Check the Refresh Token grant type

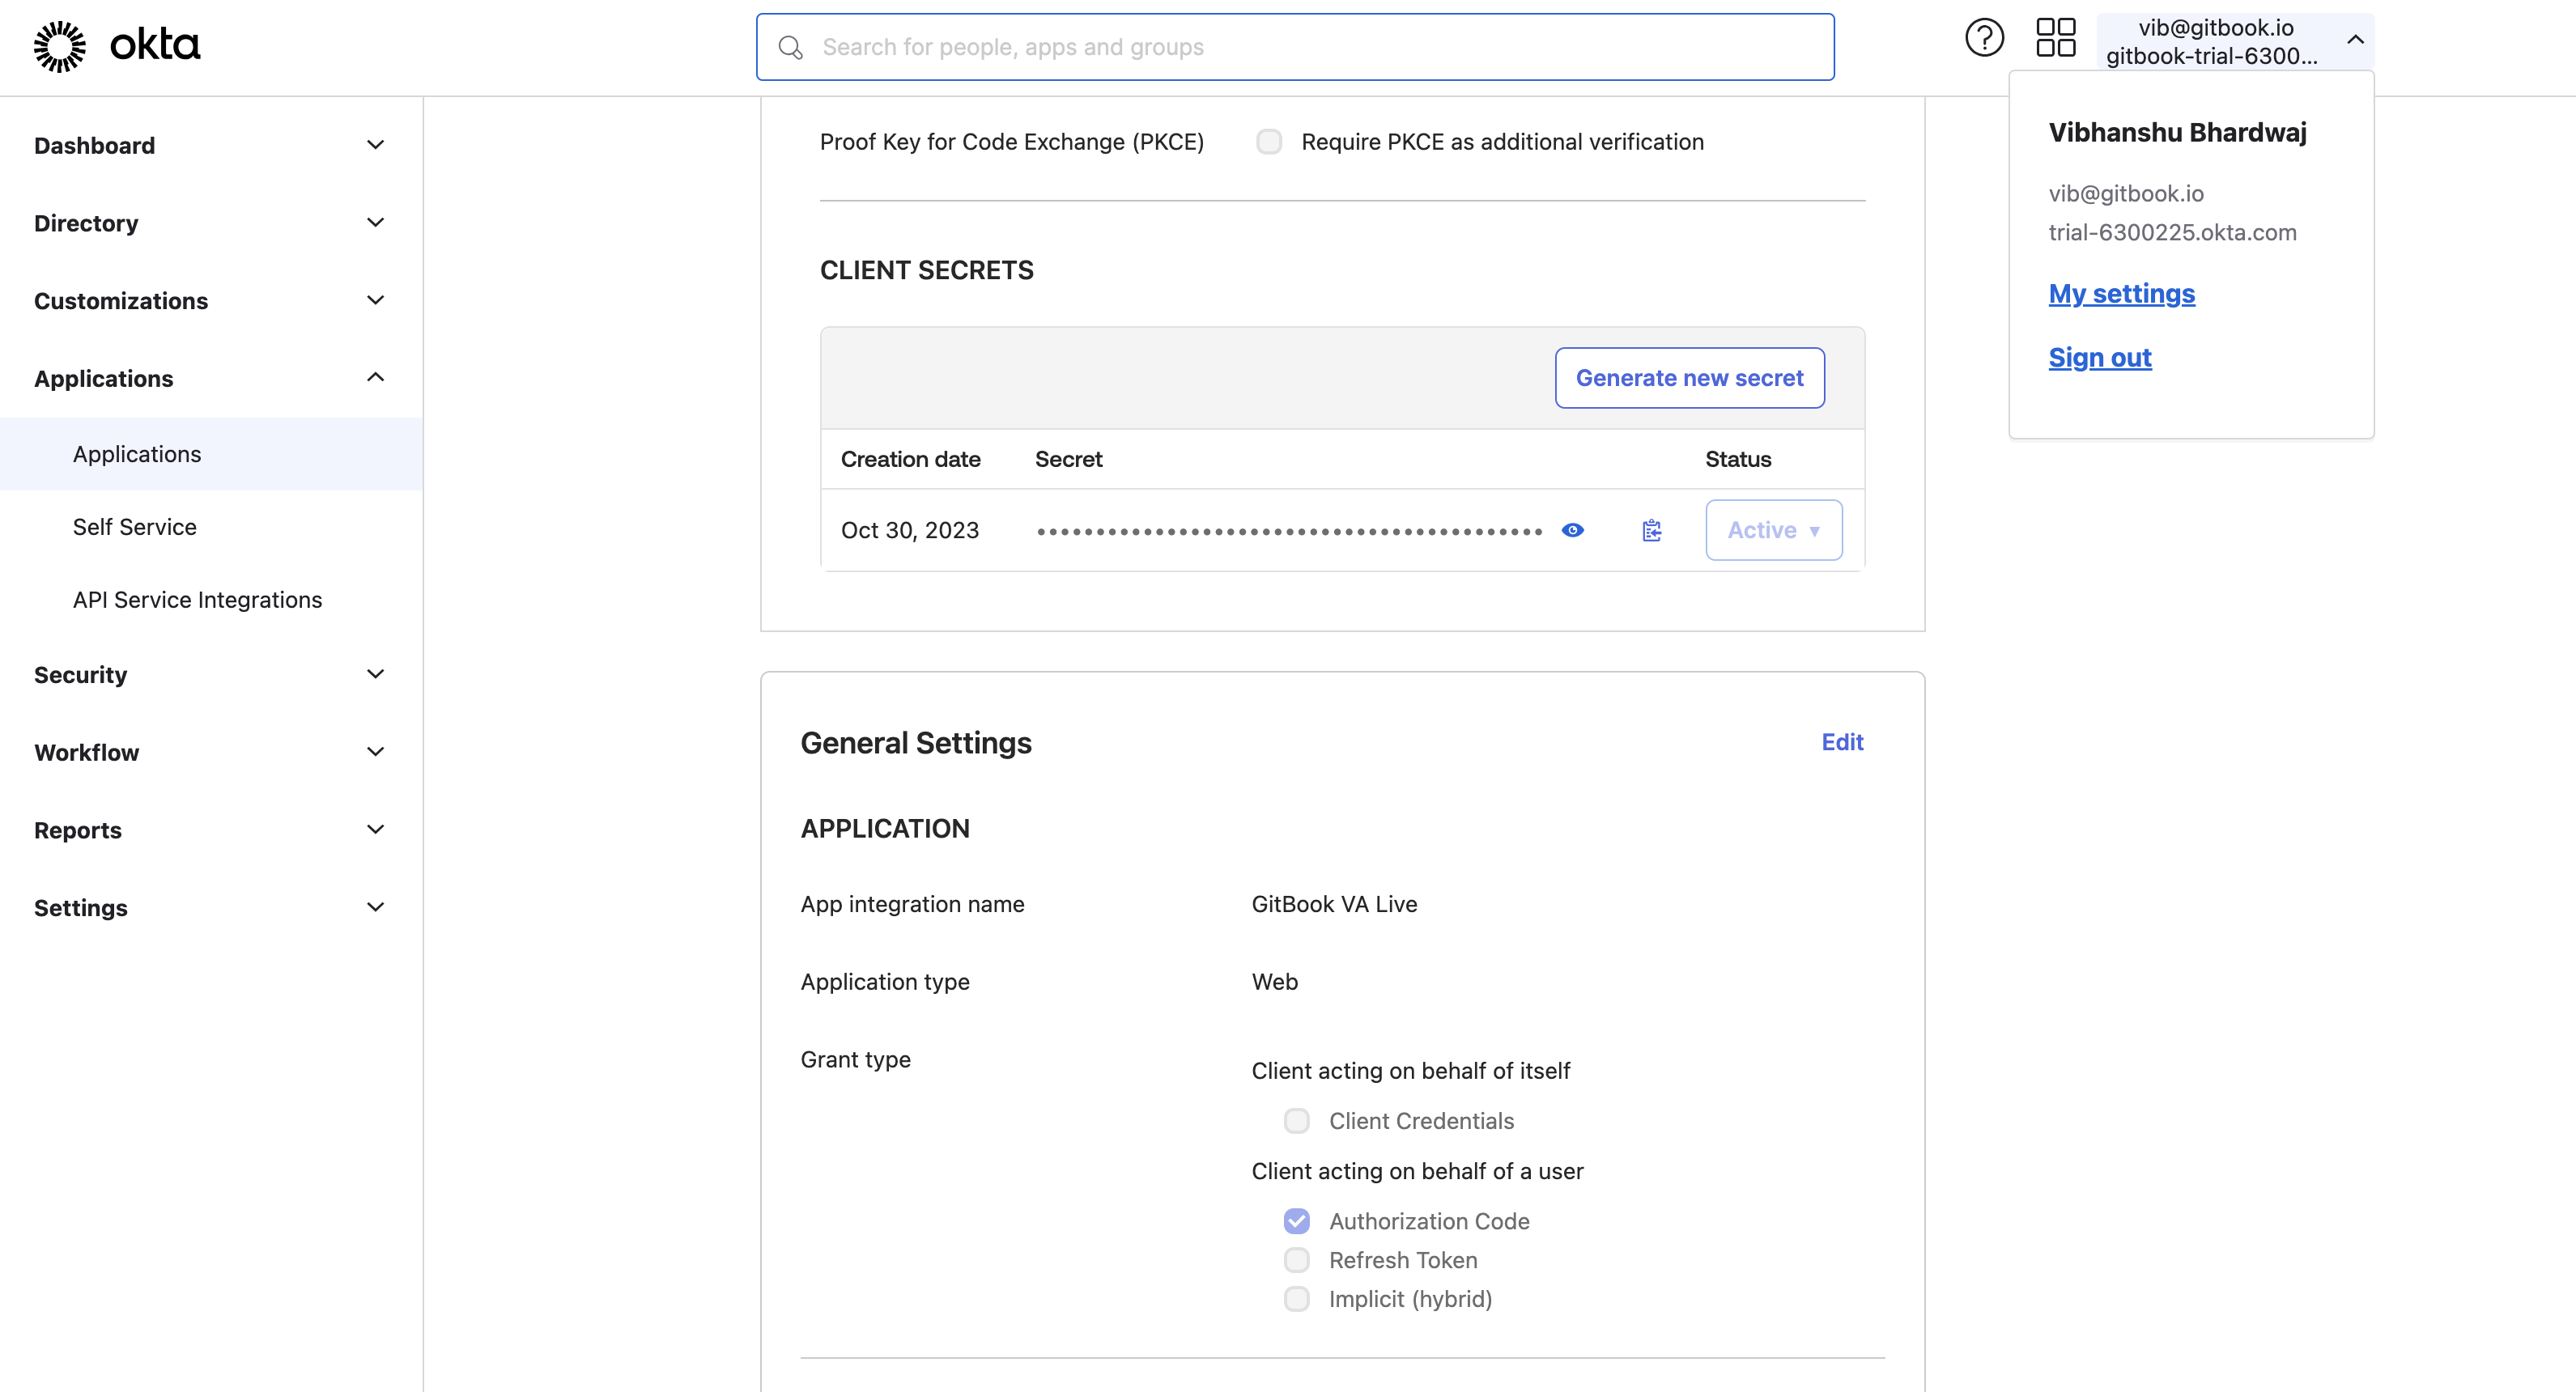pos(1296,1260)
